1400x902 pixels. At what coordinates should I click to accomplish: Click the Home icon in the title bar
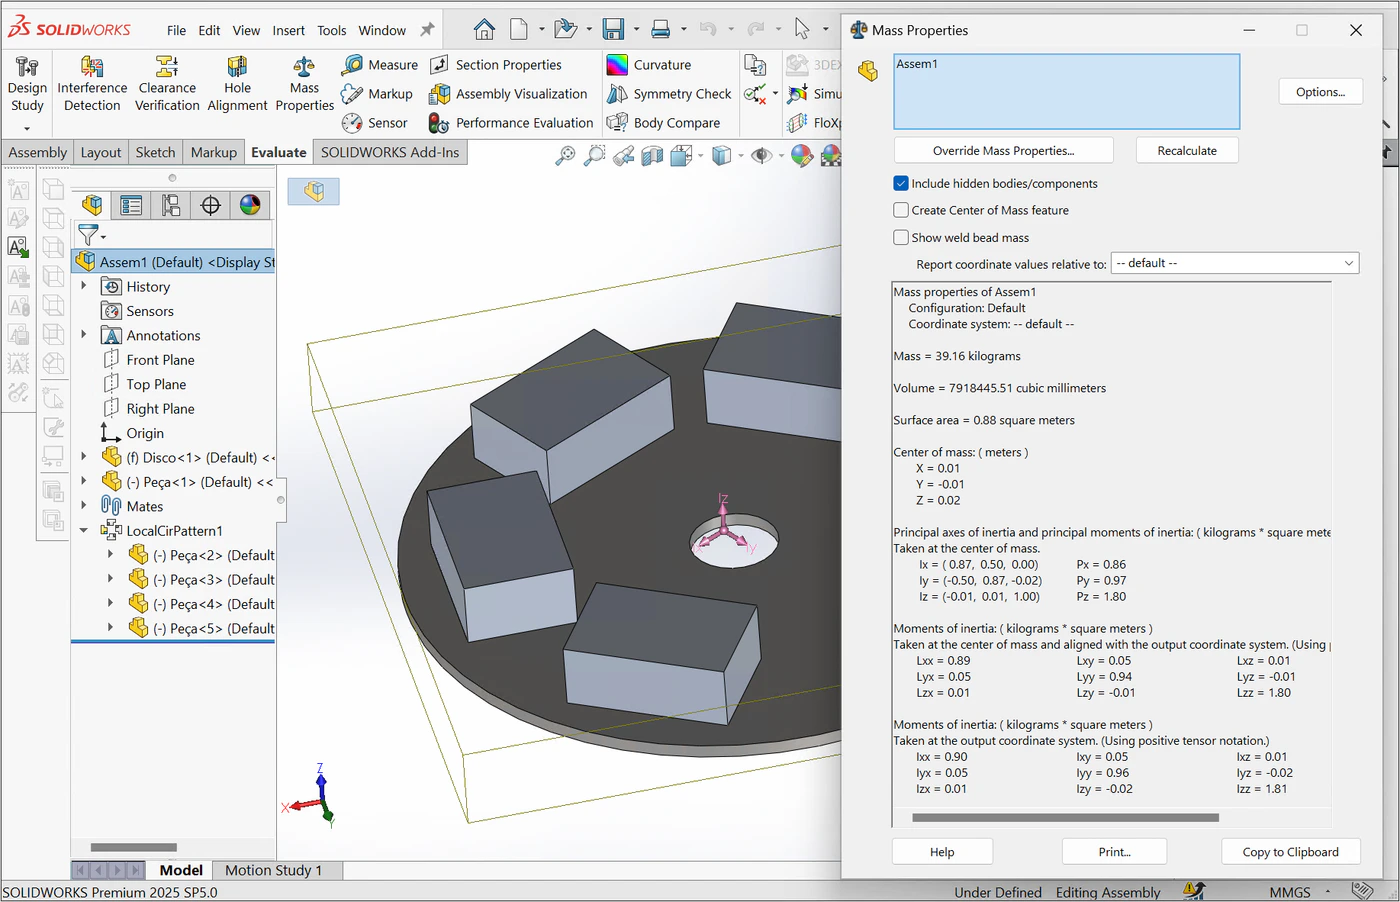click(484, 29)
